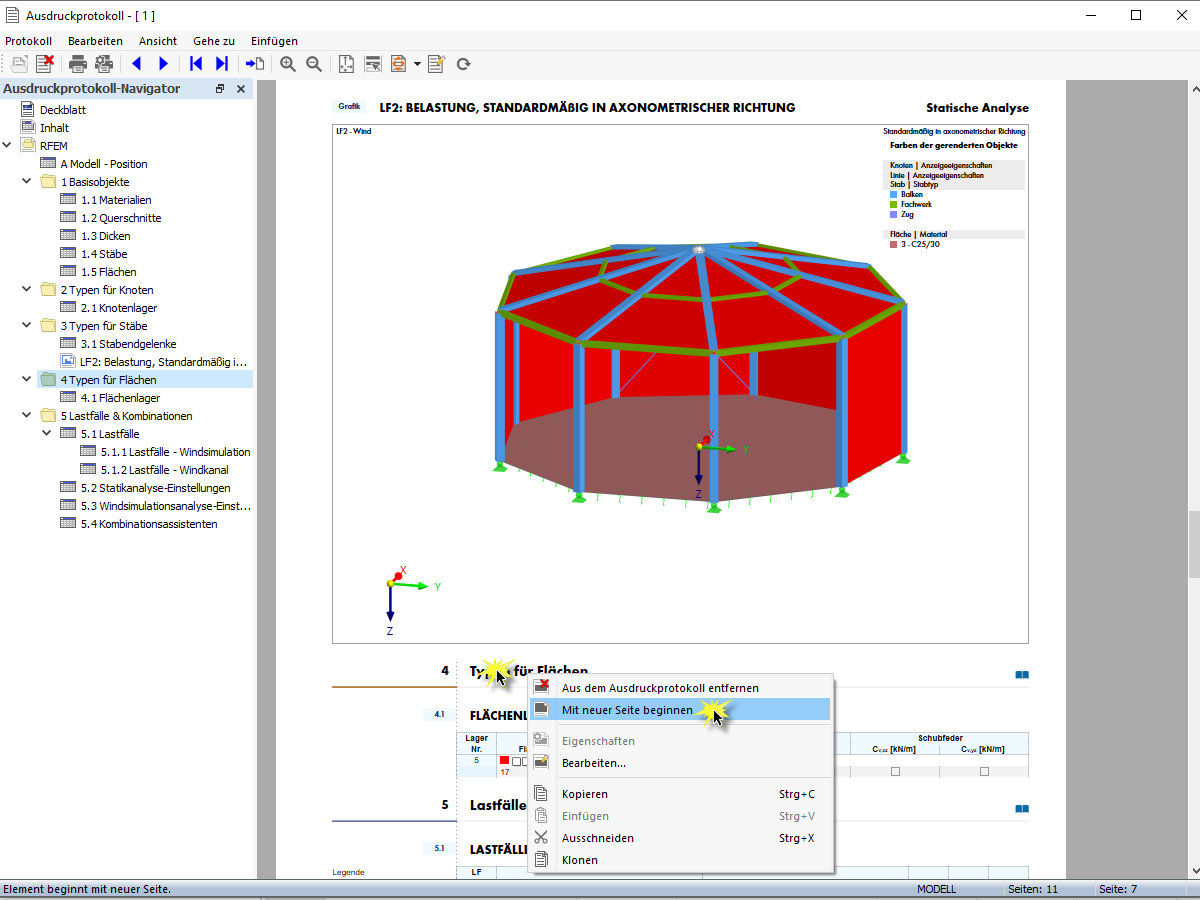The image size is (1200, 900).
Task: Toggle the Cv,yz Schubfeder checkbox in table
Action: (984, 771)
